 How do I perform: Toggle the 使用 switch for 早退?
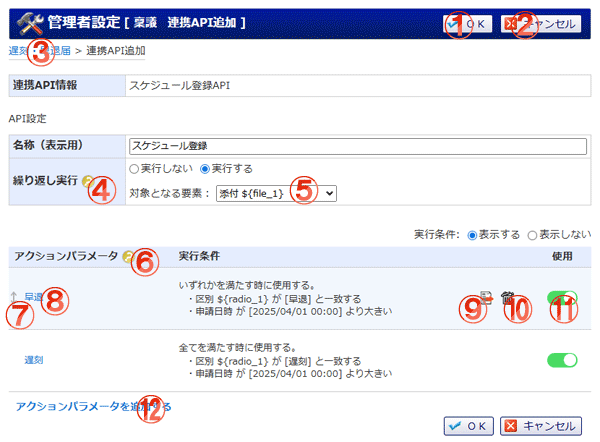coord(562,298)
